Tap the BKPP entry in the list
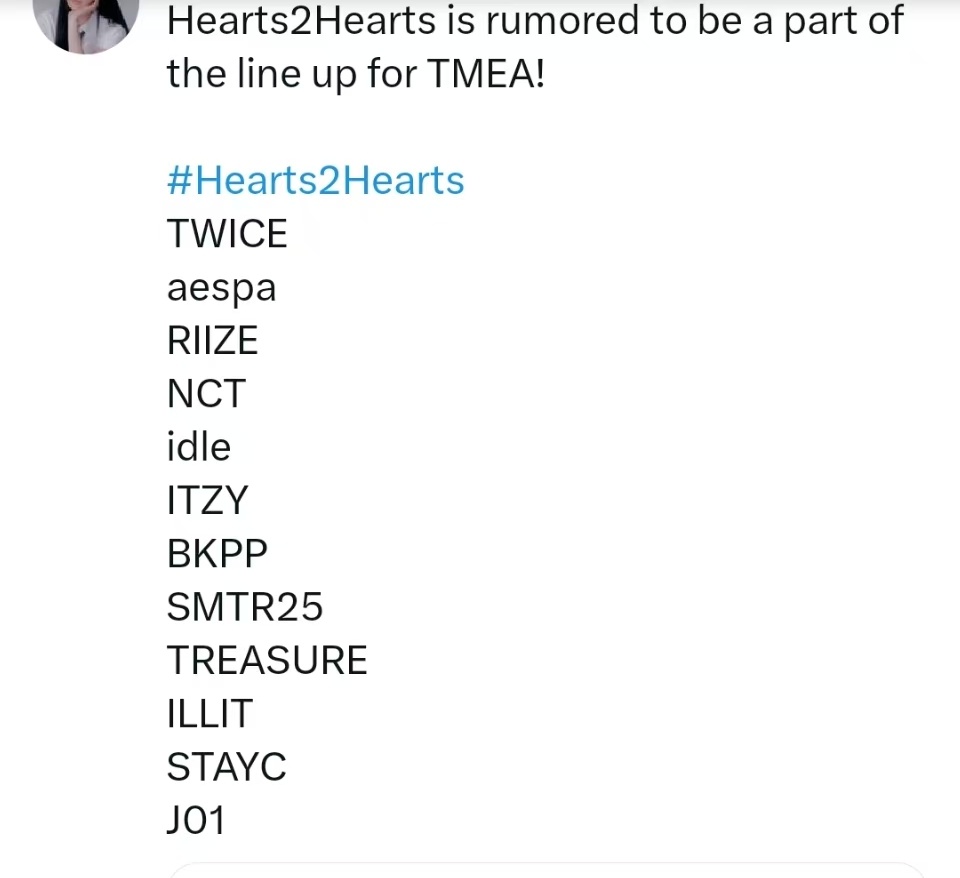 pyautogui.click(x=217, y=553)
